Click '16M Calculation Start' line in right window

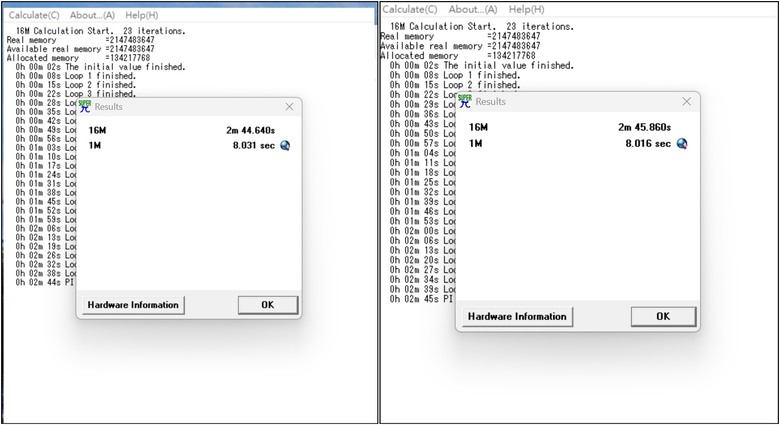pyautogui.click(x=482, y=26)
